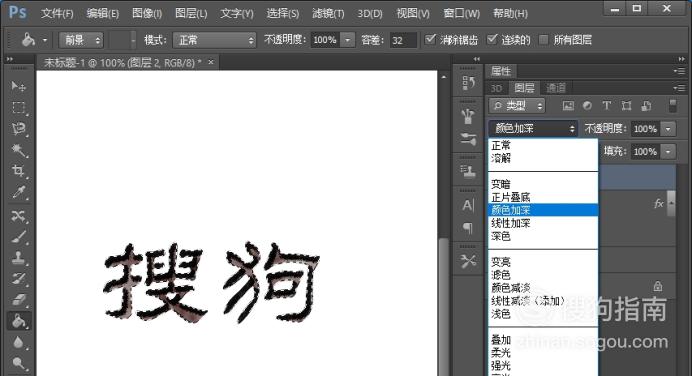Choose Overlay blend mode from list

[543, 340]
